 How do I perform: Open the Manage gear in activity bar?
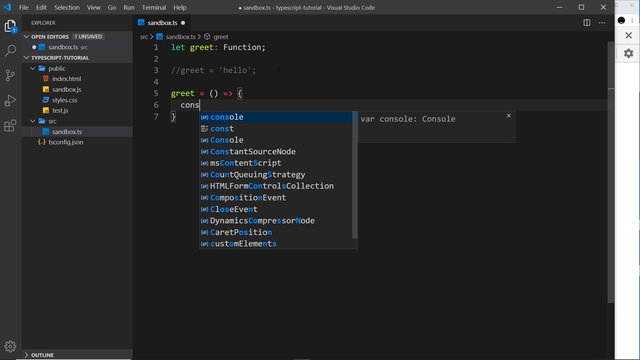pyautogui.click(x=10, y=347)
